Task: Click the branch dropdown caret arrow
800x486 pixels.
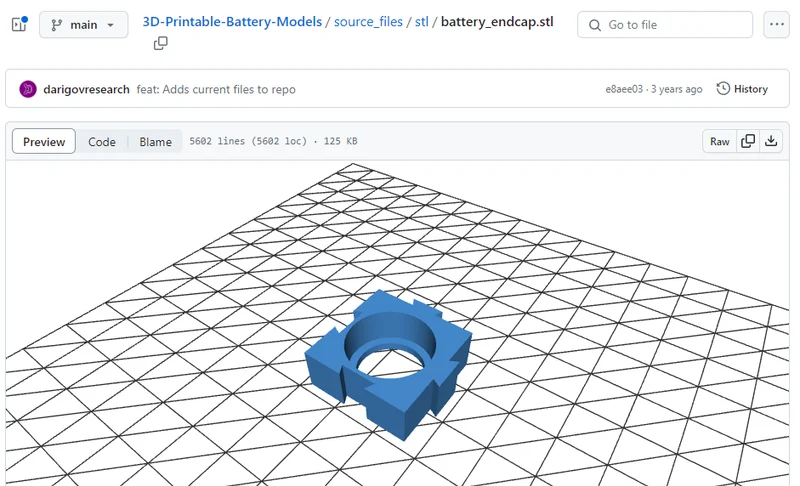Action: 110,25
